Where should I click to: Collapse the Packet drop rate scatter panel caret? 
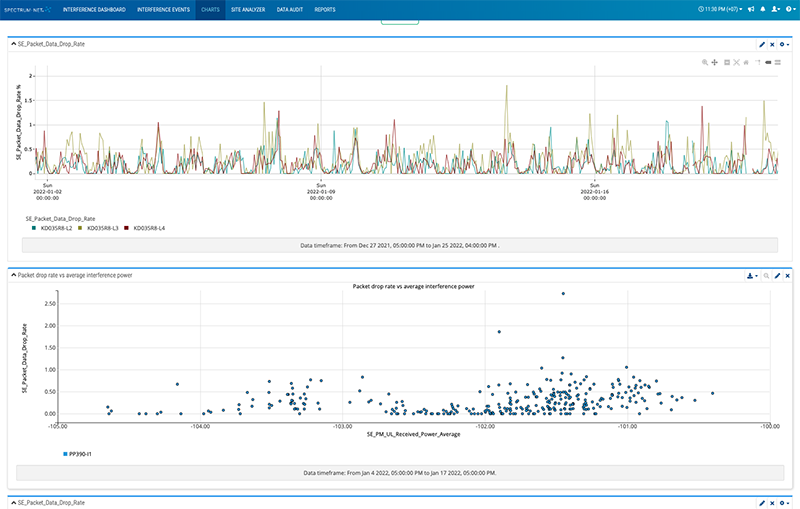pos(14,275)
